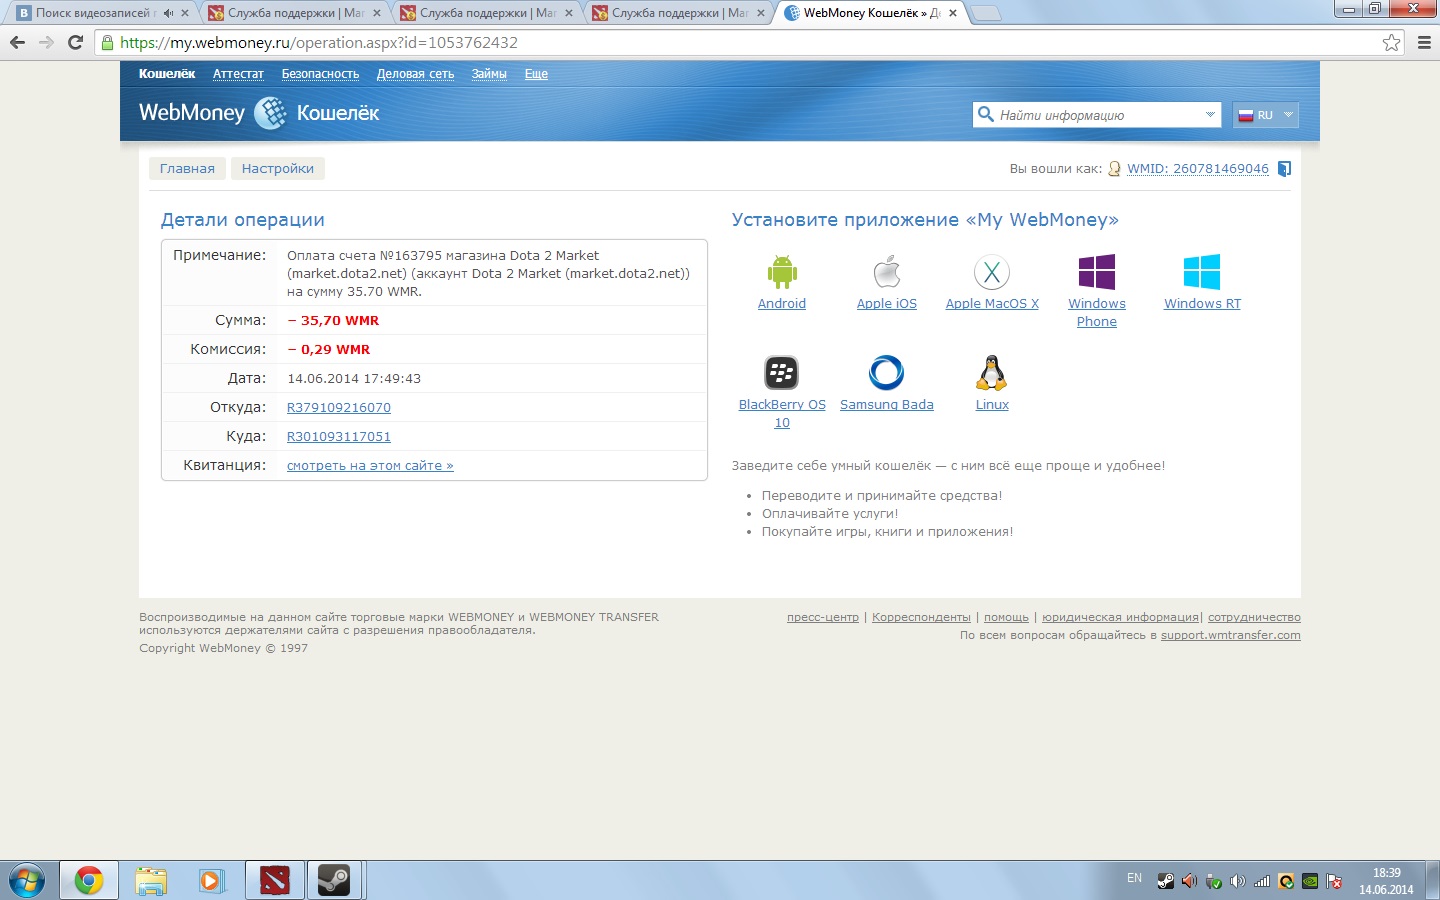Viewport: 1440px width, 900px height.
Task: Open the Windows Phone app icon
Action: 1097,272
